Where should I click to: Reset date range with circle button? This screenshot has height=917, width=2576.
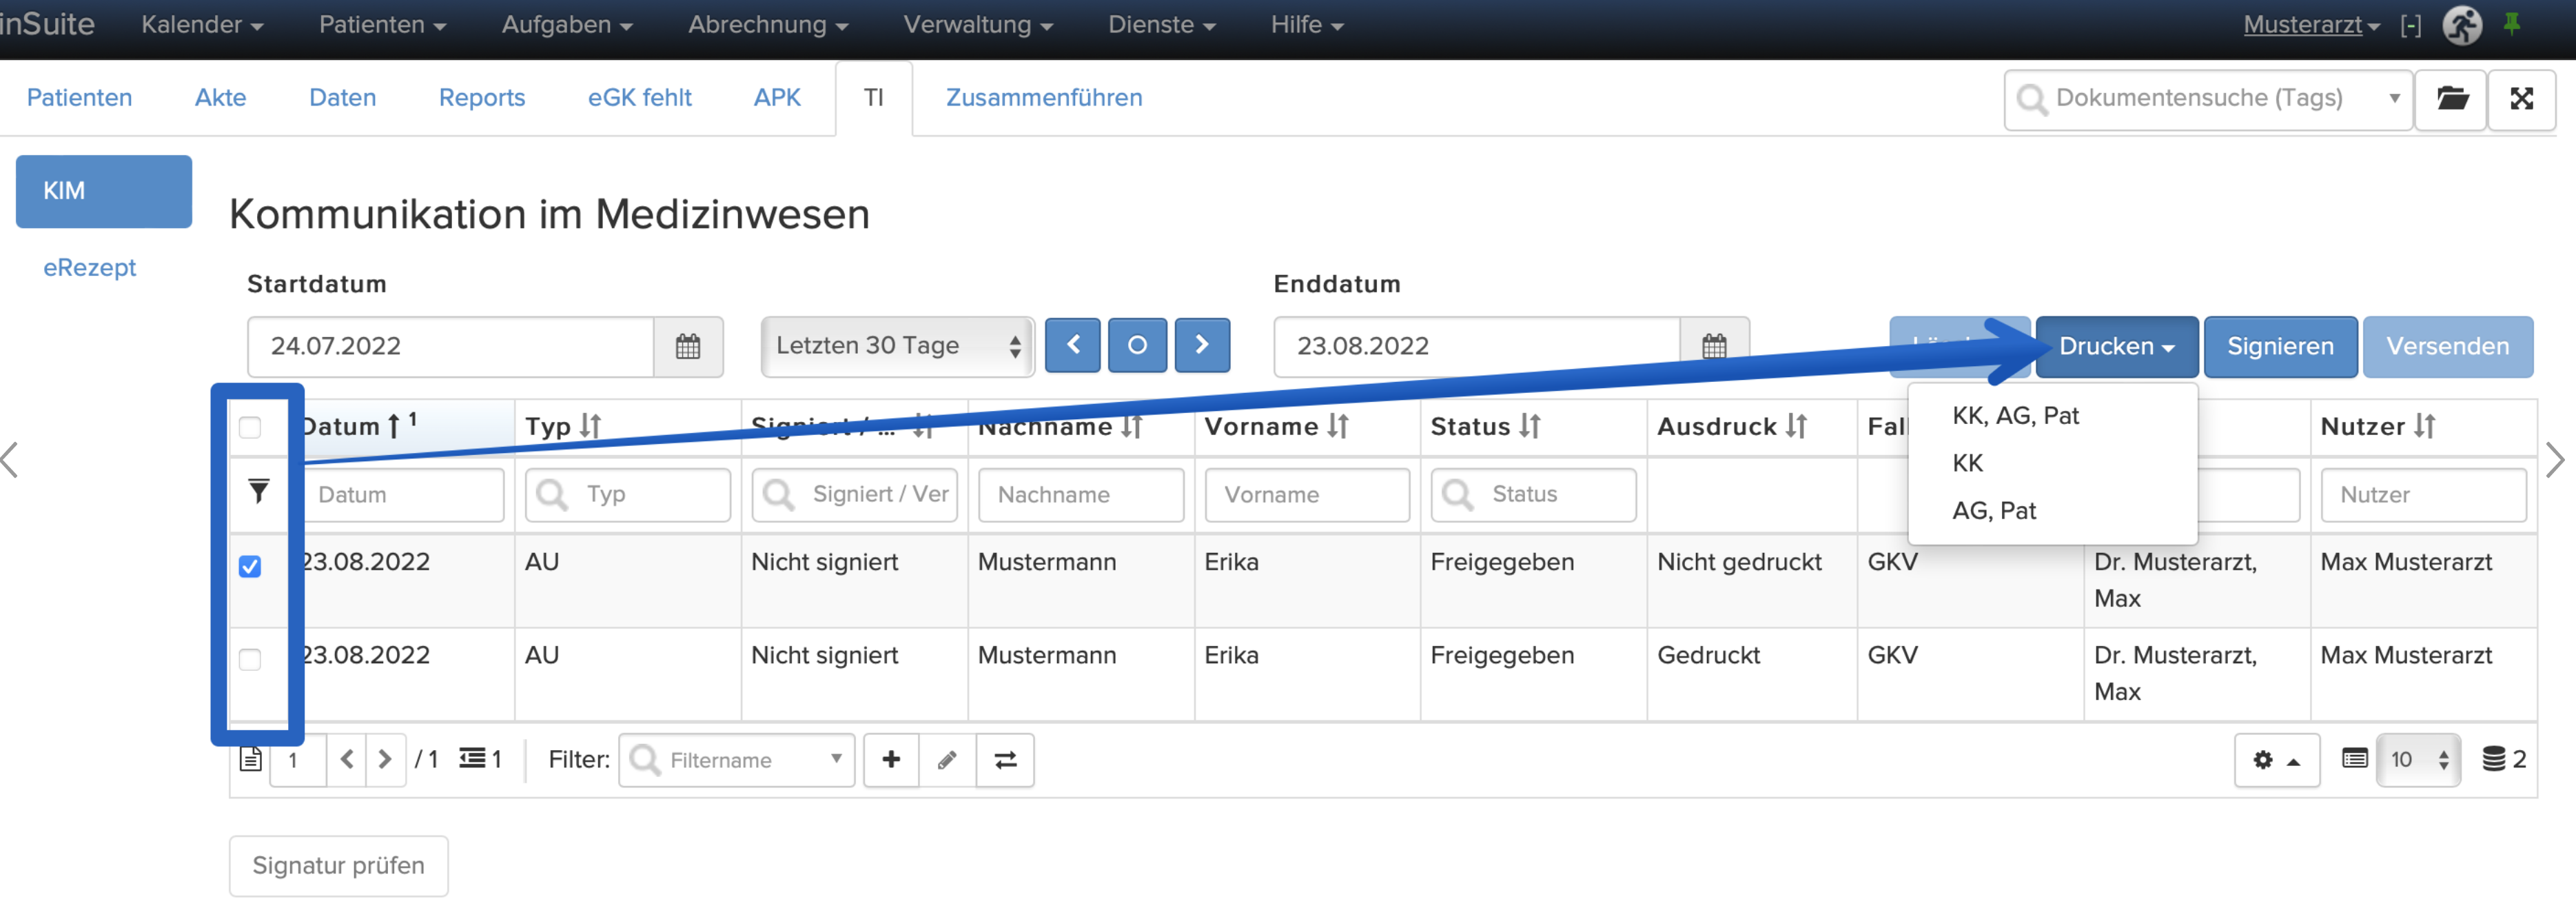(x=1137, y=346)
